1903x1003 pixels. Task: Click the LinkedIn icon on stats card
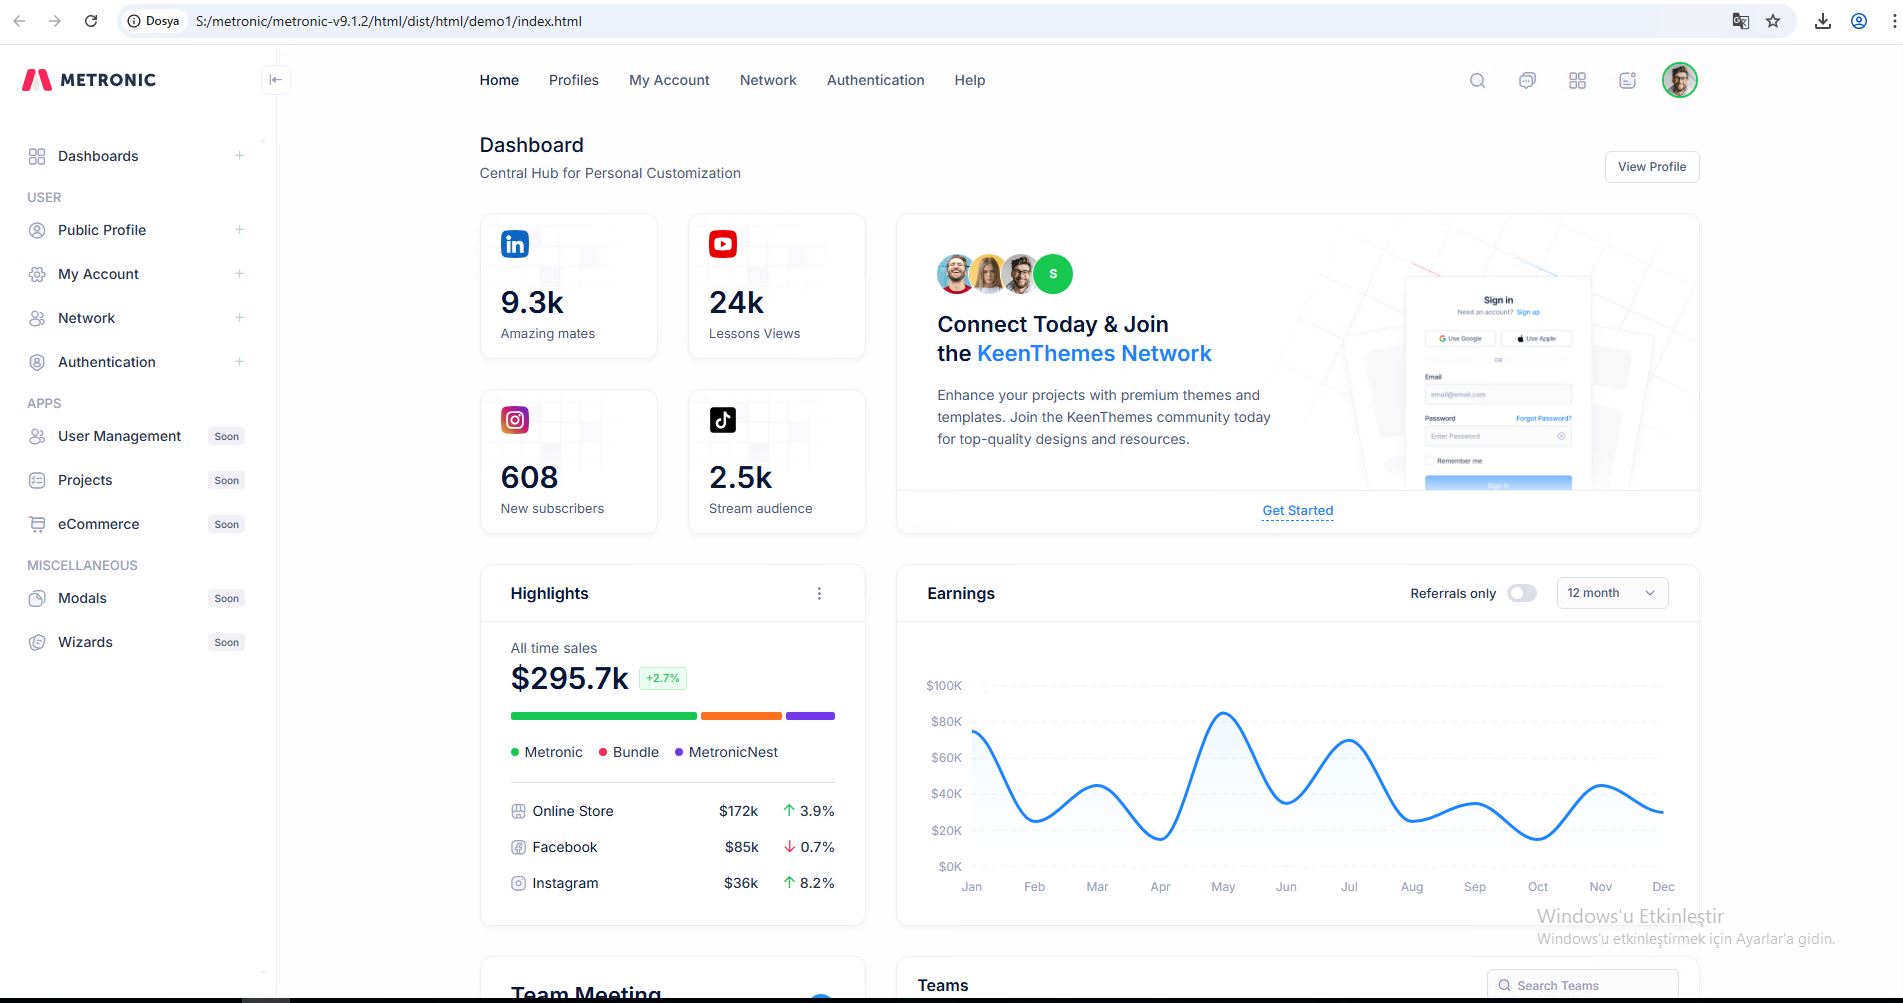(514, 244)
